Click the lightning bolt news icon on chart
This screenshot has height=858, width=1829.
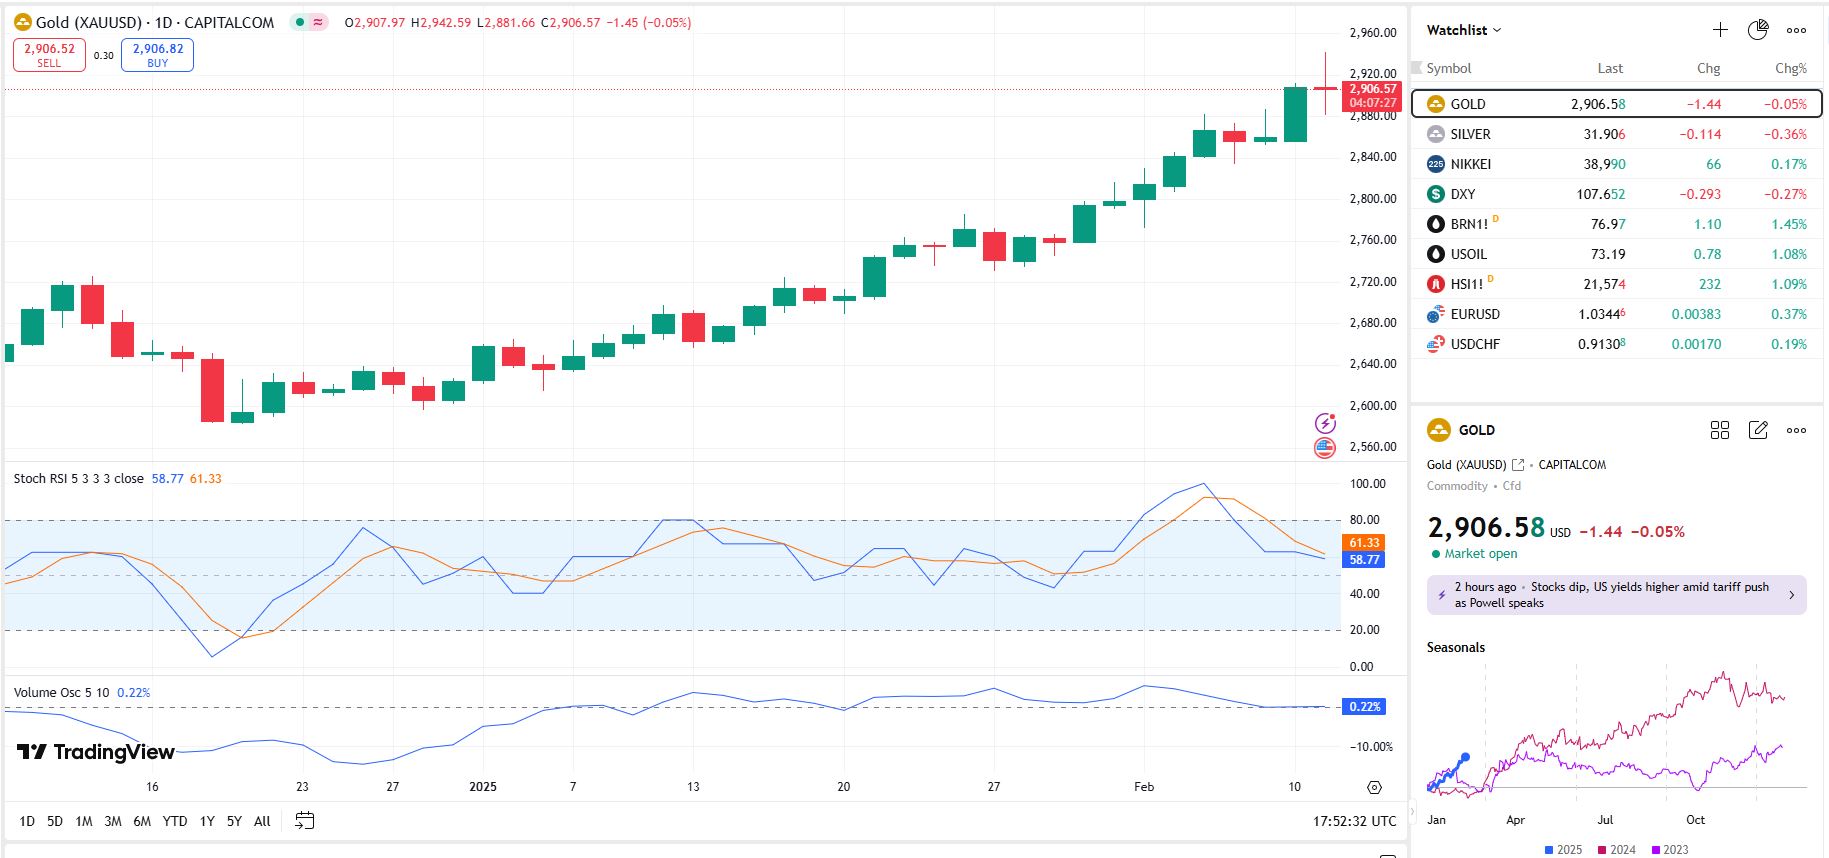coord(1325,423)
